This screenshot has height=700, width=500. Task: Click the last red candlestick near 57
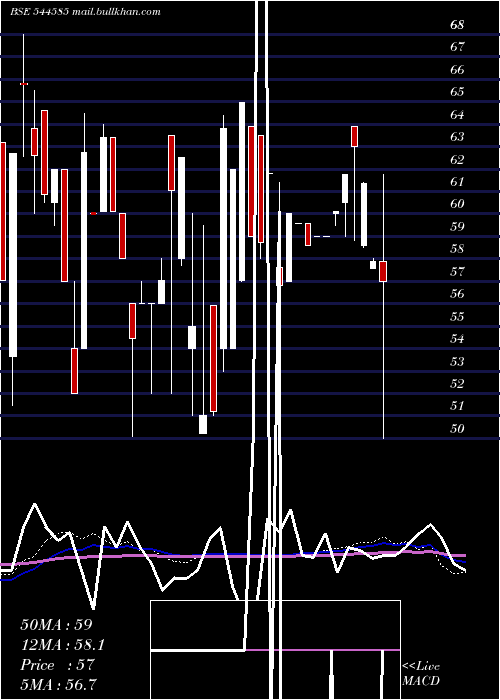point(383,271)
